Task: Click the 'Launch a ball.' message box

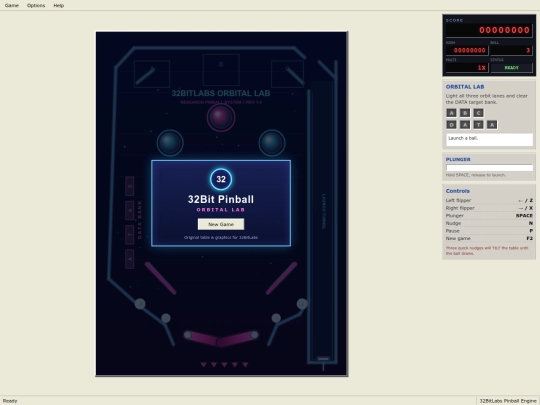Action: (489, 140)
